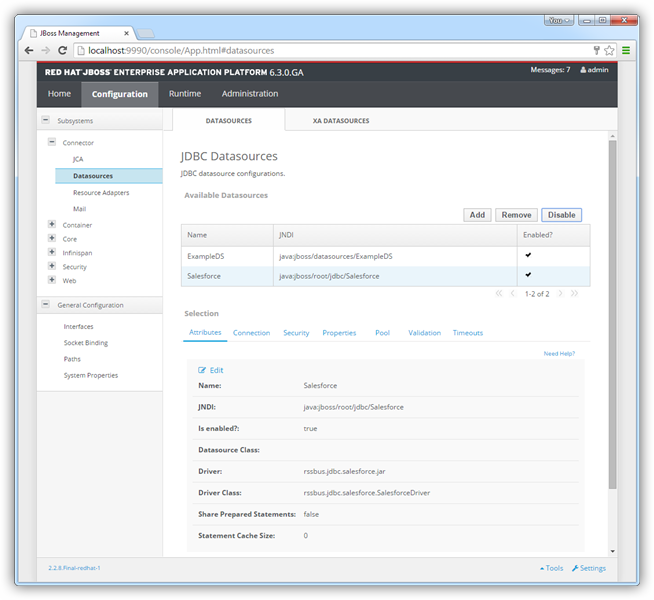Screen dimensions: 654x600
Task: Open the Settings wrench in the footer
Action: point(576,568)
